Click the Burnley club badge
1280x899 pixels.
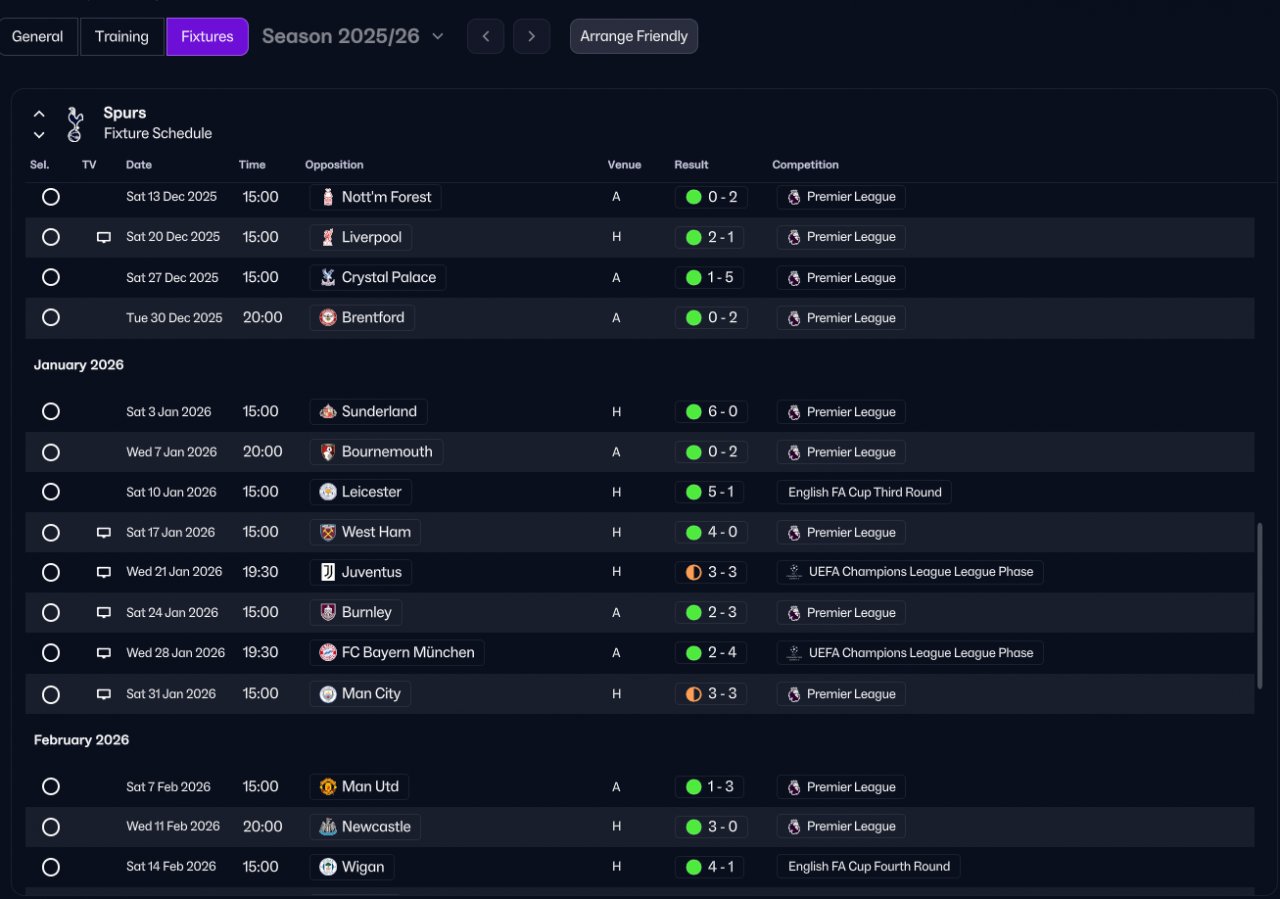327,612
